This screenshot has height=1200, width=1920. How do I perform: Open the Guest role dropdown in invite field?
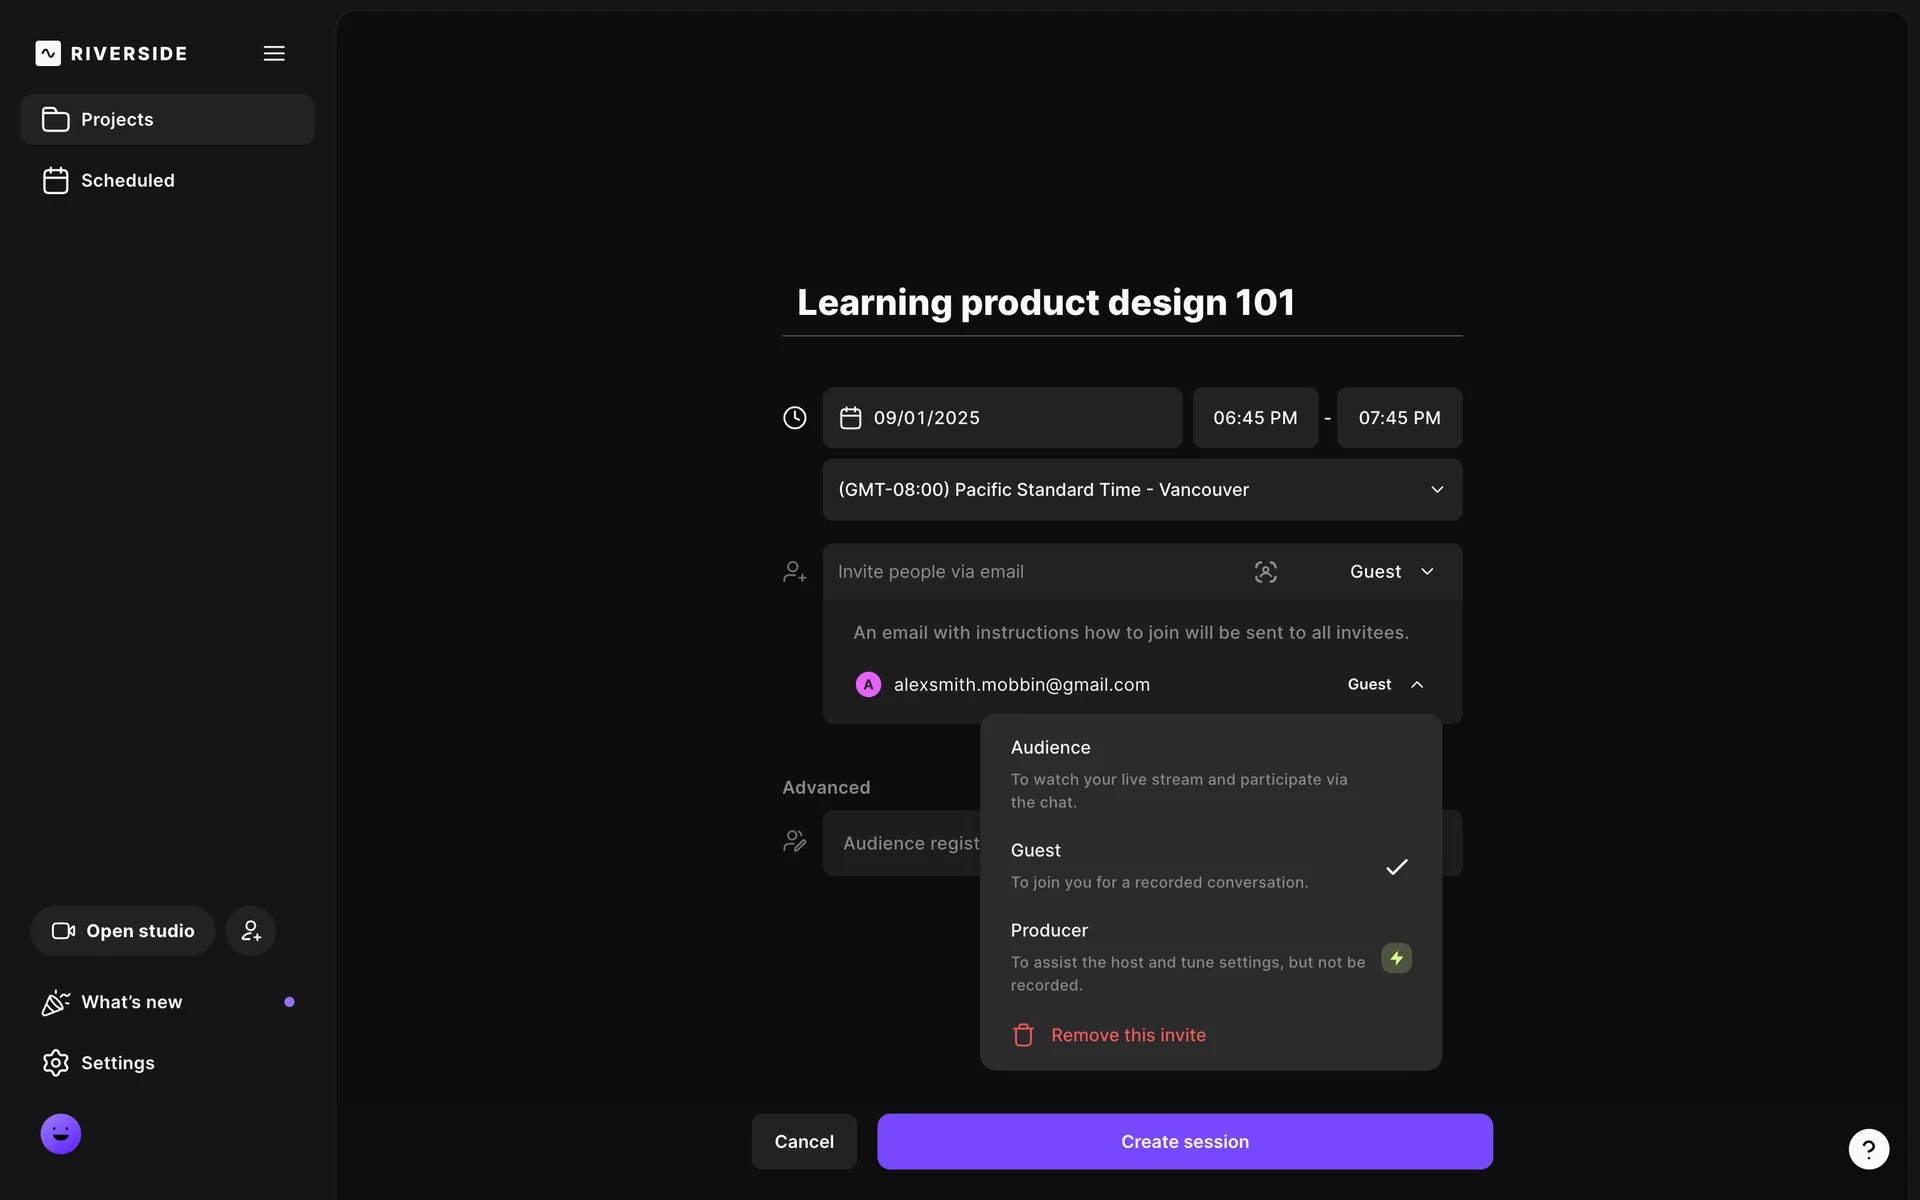click(x=1391, y=572)
